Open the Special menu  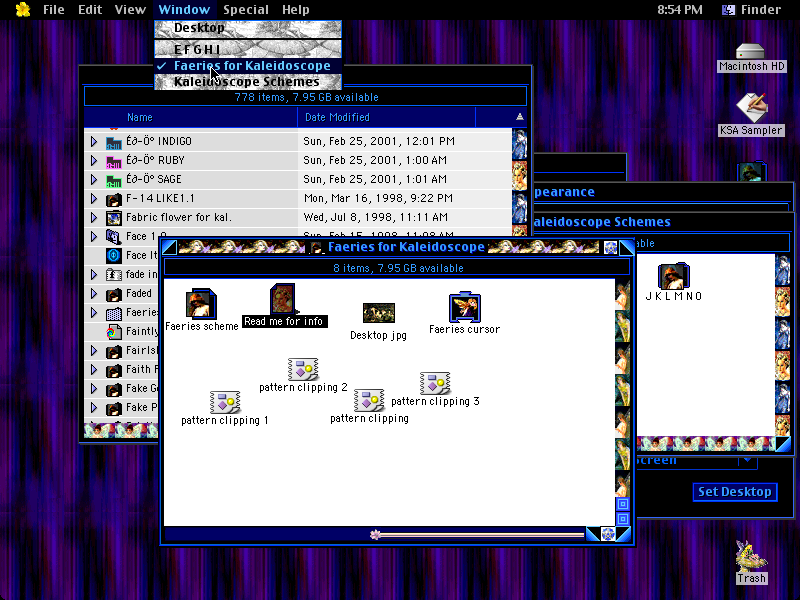[246, 10]
